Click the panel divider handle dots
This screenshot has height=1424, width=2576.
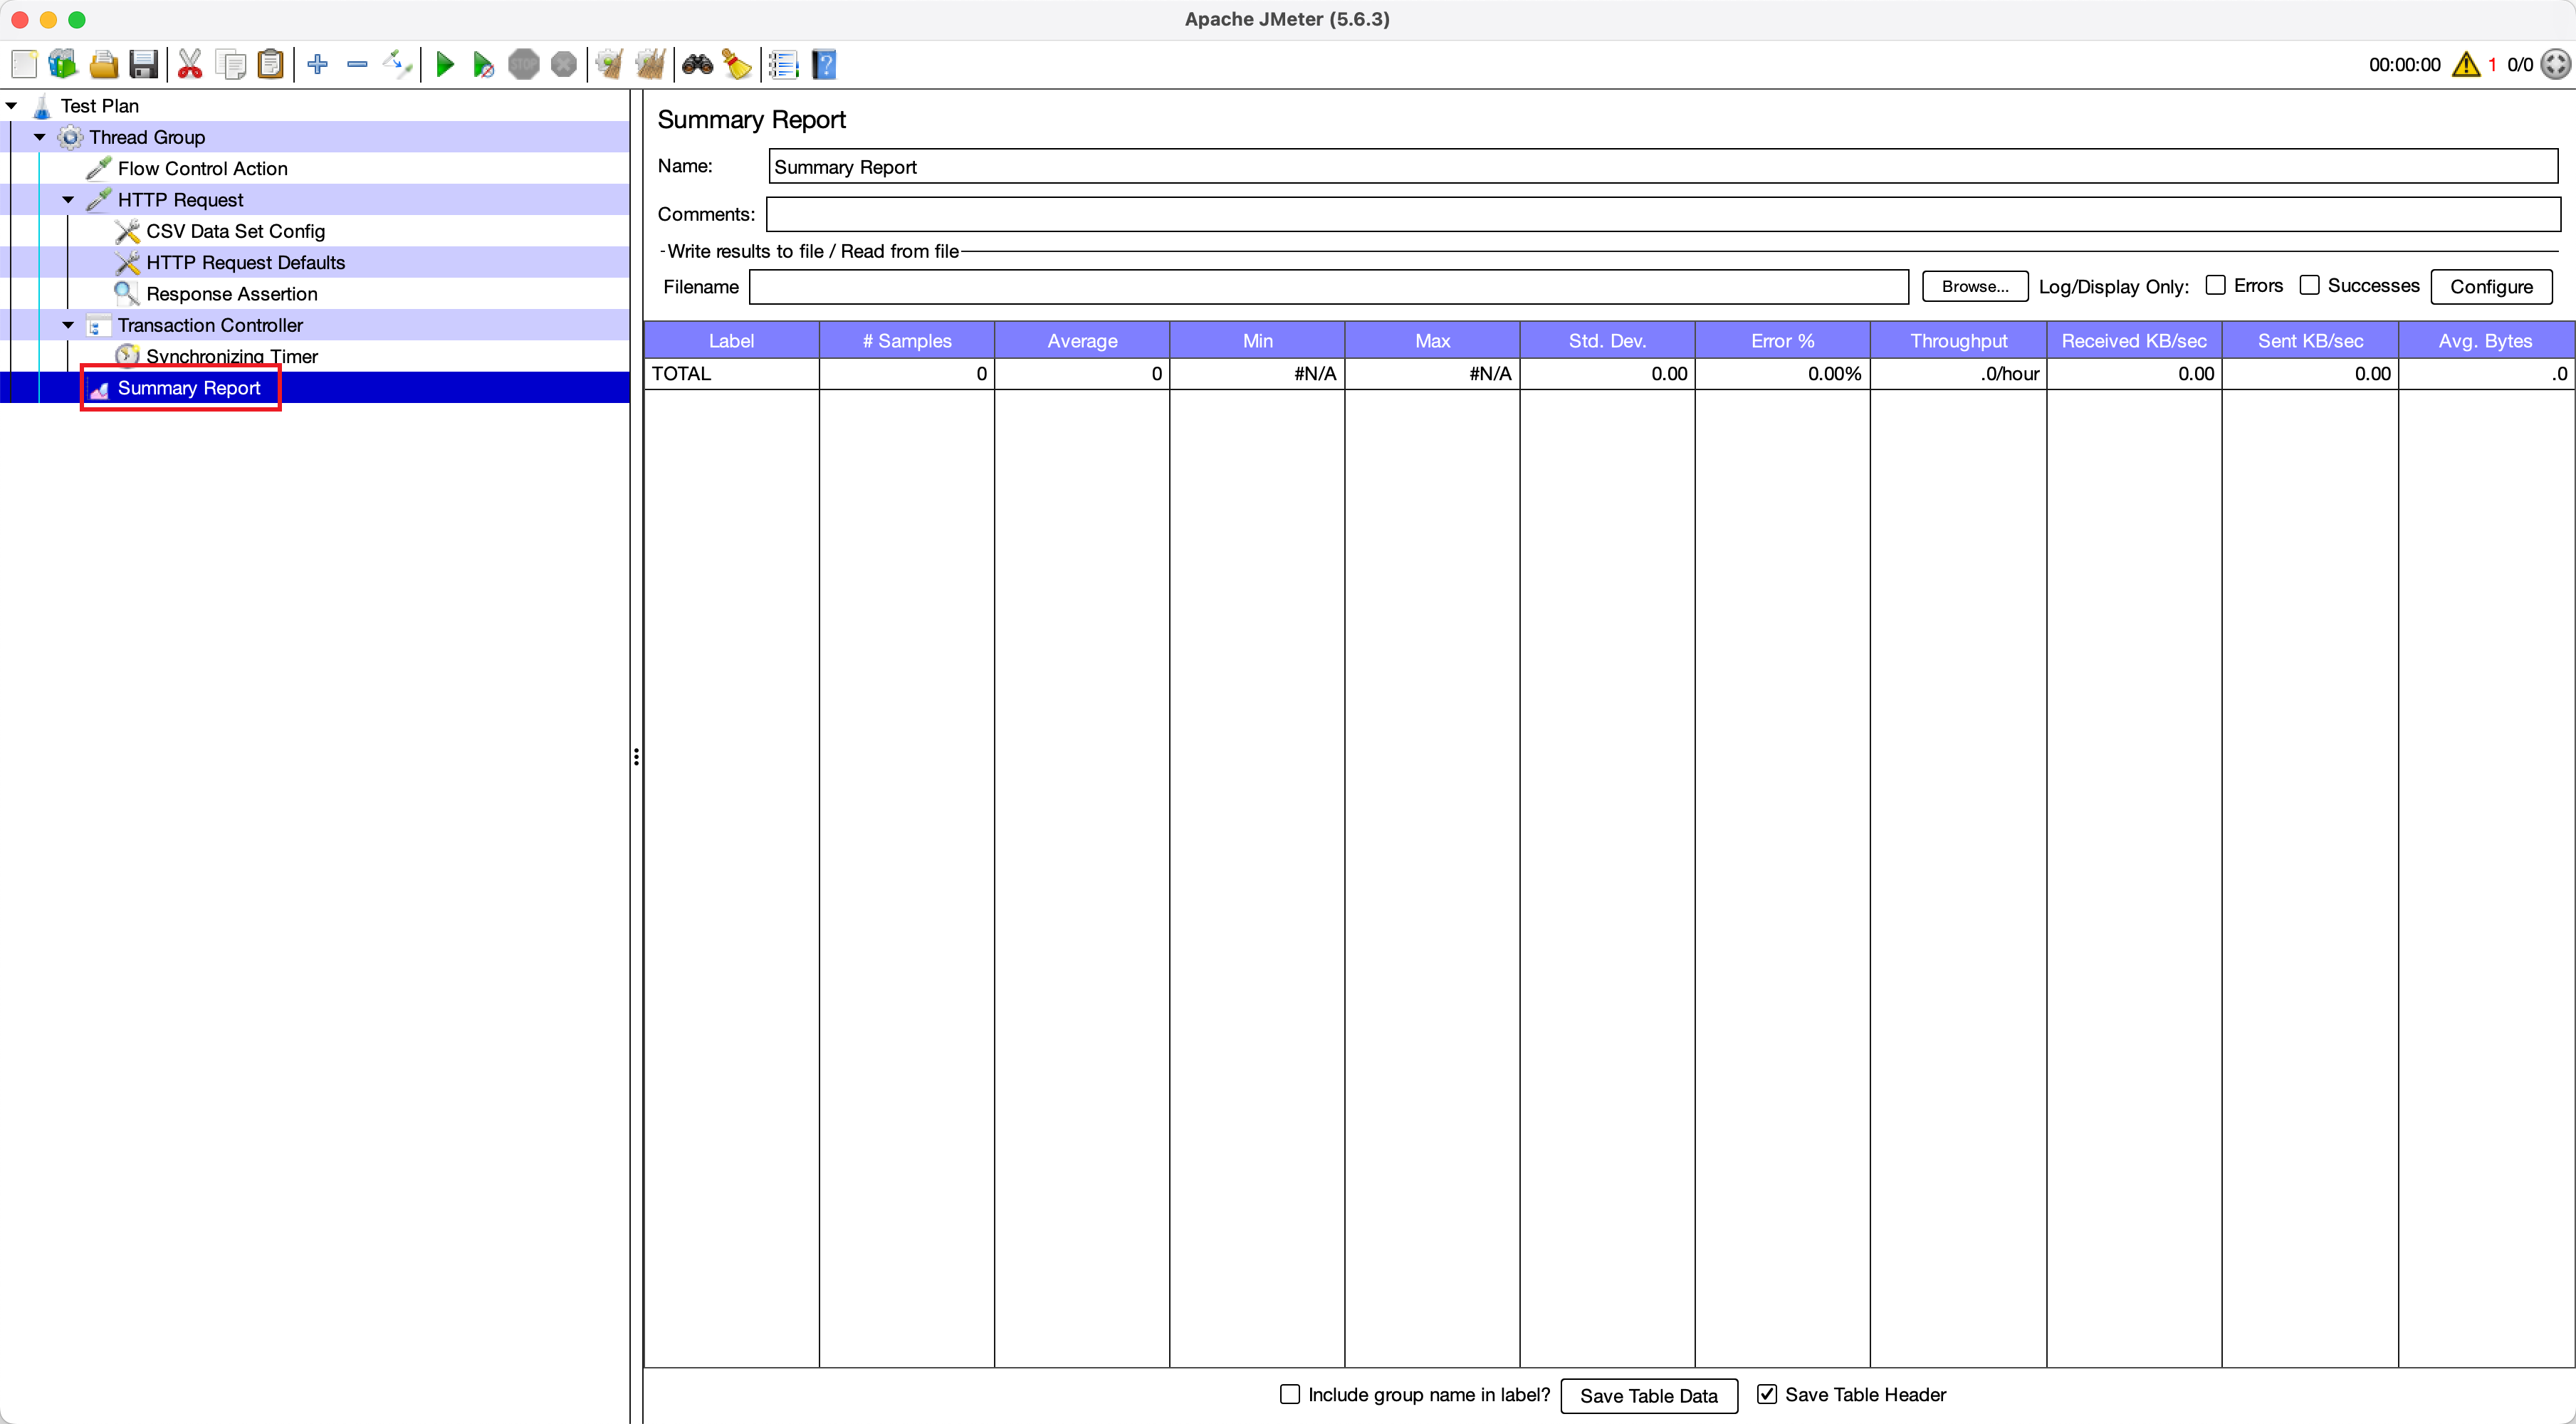pyautogui.click(x=636, y=757)
